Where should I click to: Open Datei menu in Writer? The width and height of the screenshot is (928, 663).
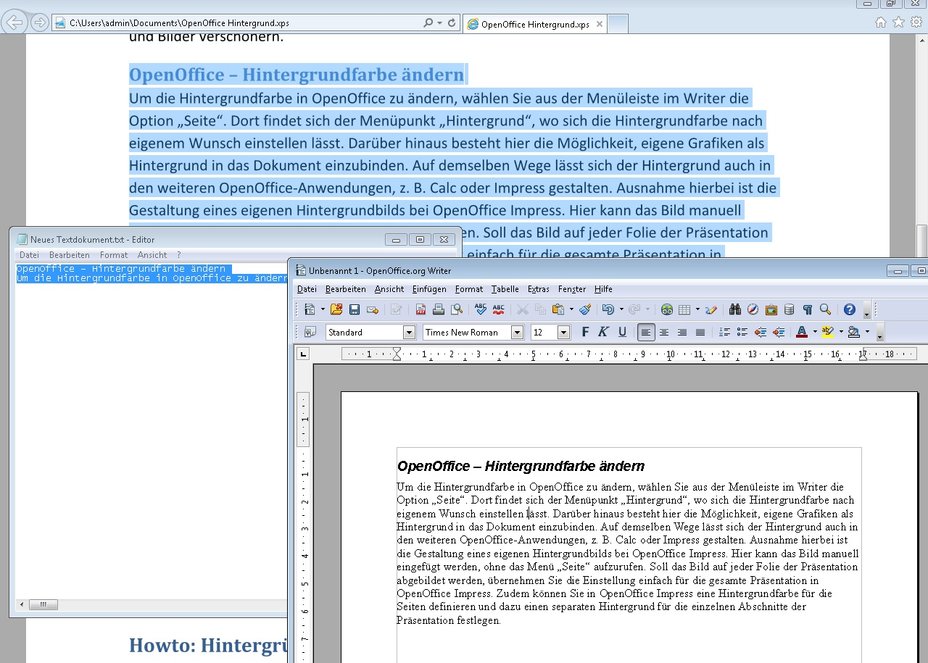[307, 289]
